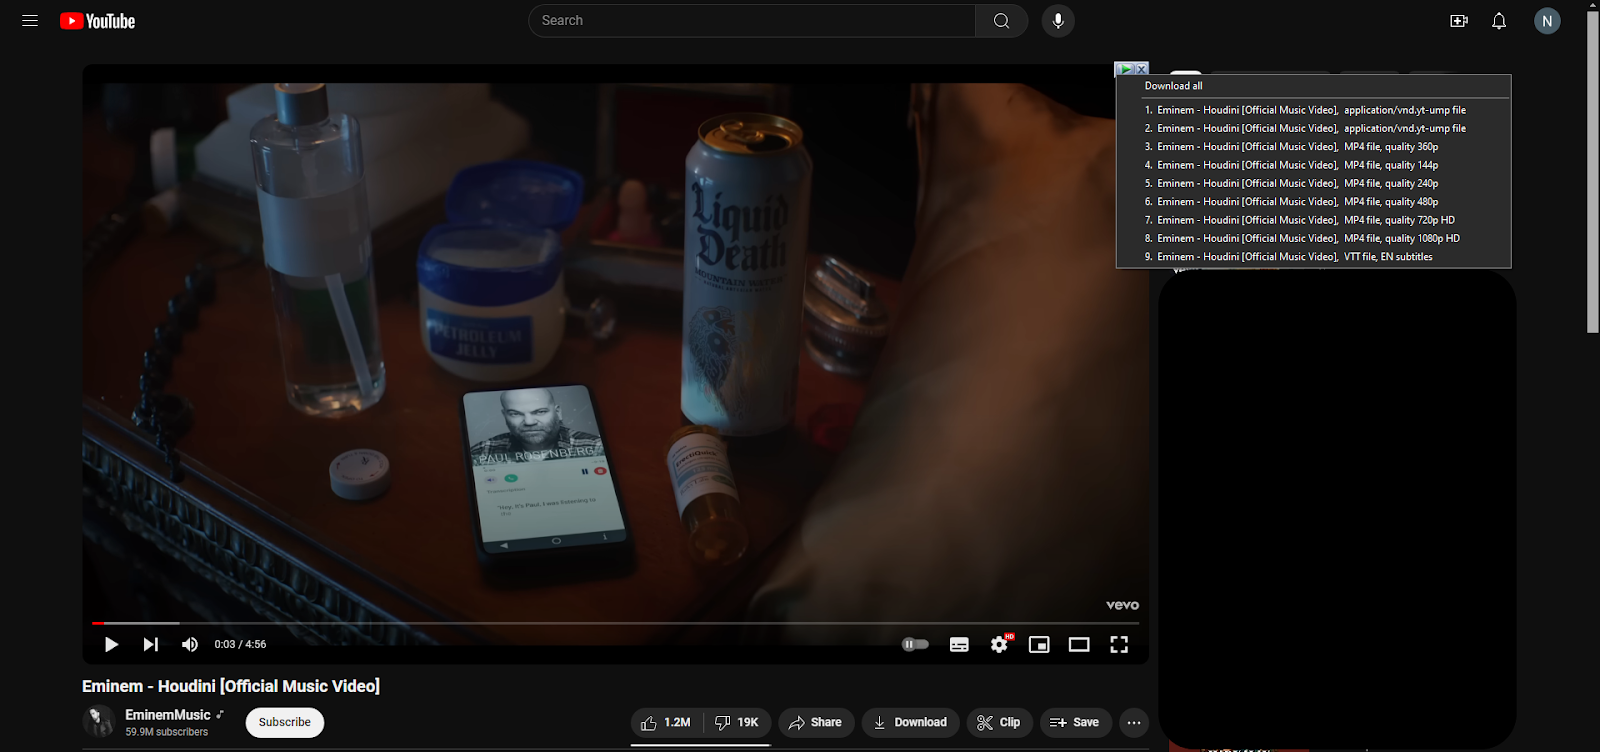The height and width of the screenshot is (752, 1600).
Task: Seek on the video progress bar
Action: coord(615,623)
